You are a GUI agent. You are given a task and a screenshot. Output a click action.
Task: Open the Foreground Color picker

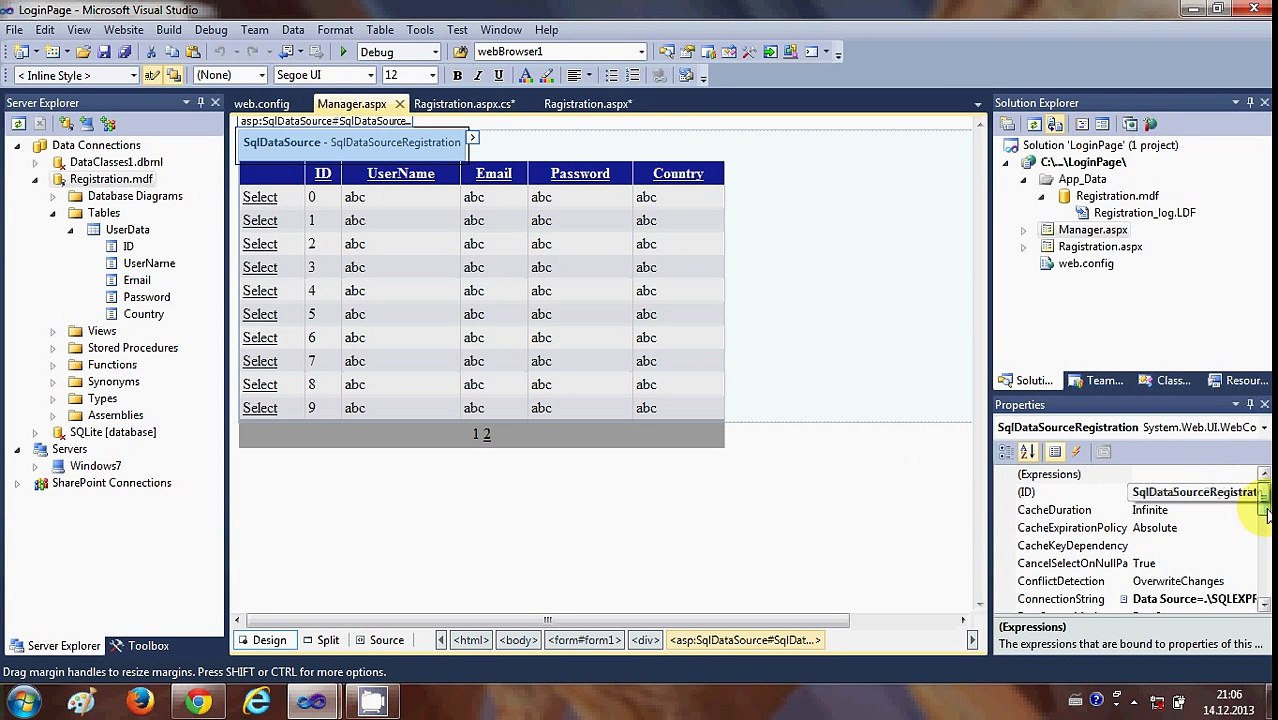click(x=528, y=76)
